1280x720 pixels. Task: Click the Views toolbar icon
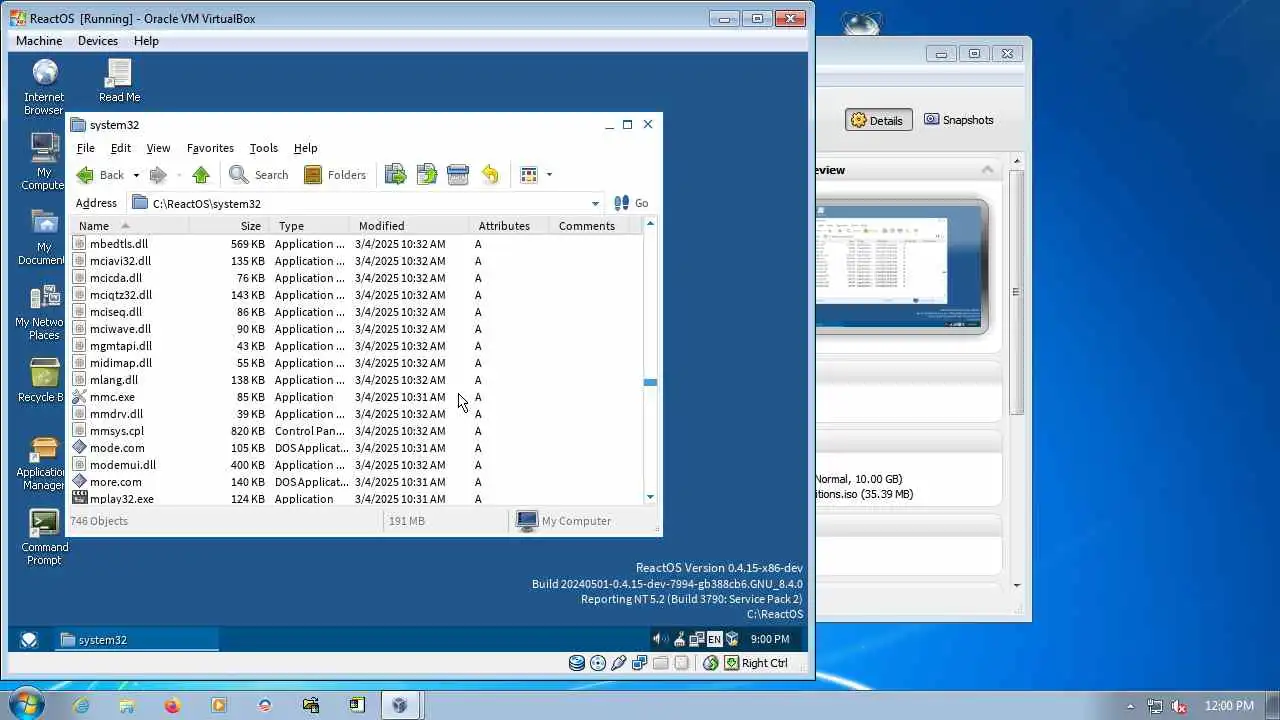[x=529, y=175]
